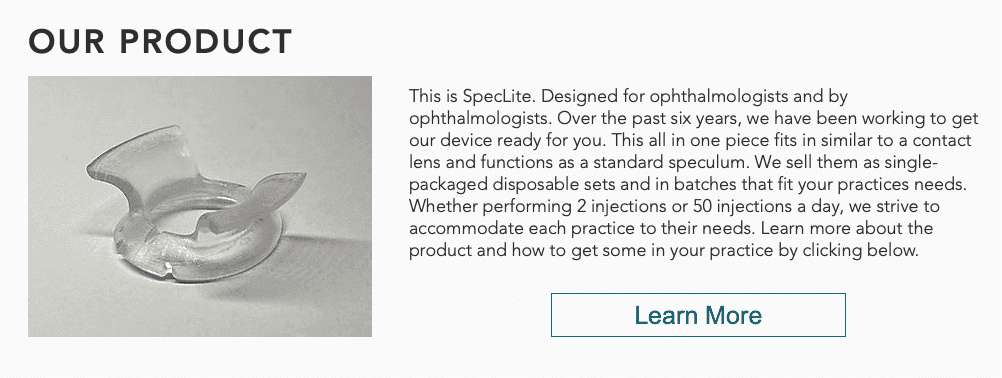Click the word PRODUCT in the heading

[206, 42]
